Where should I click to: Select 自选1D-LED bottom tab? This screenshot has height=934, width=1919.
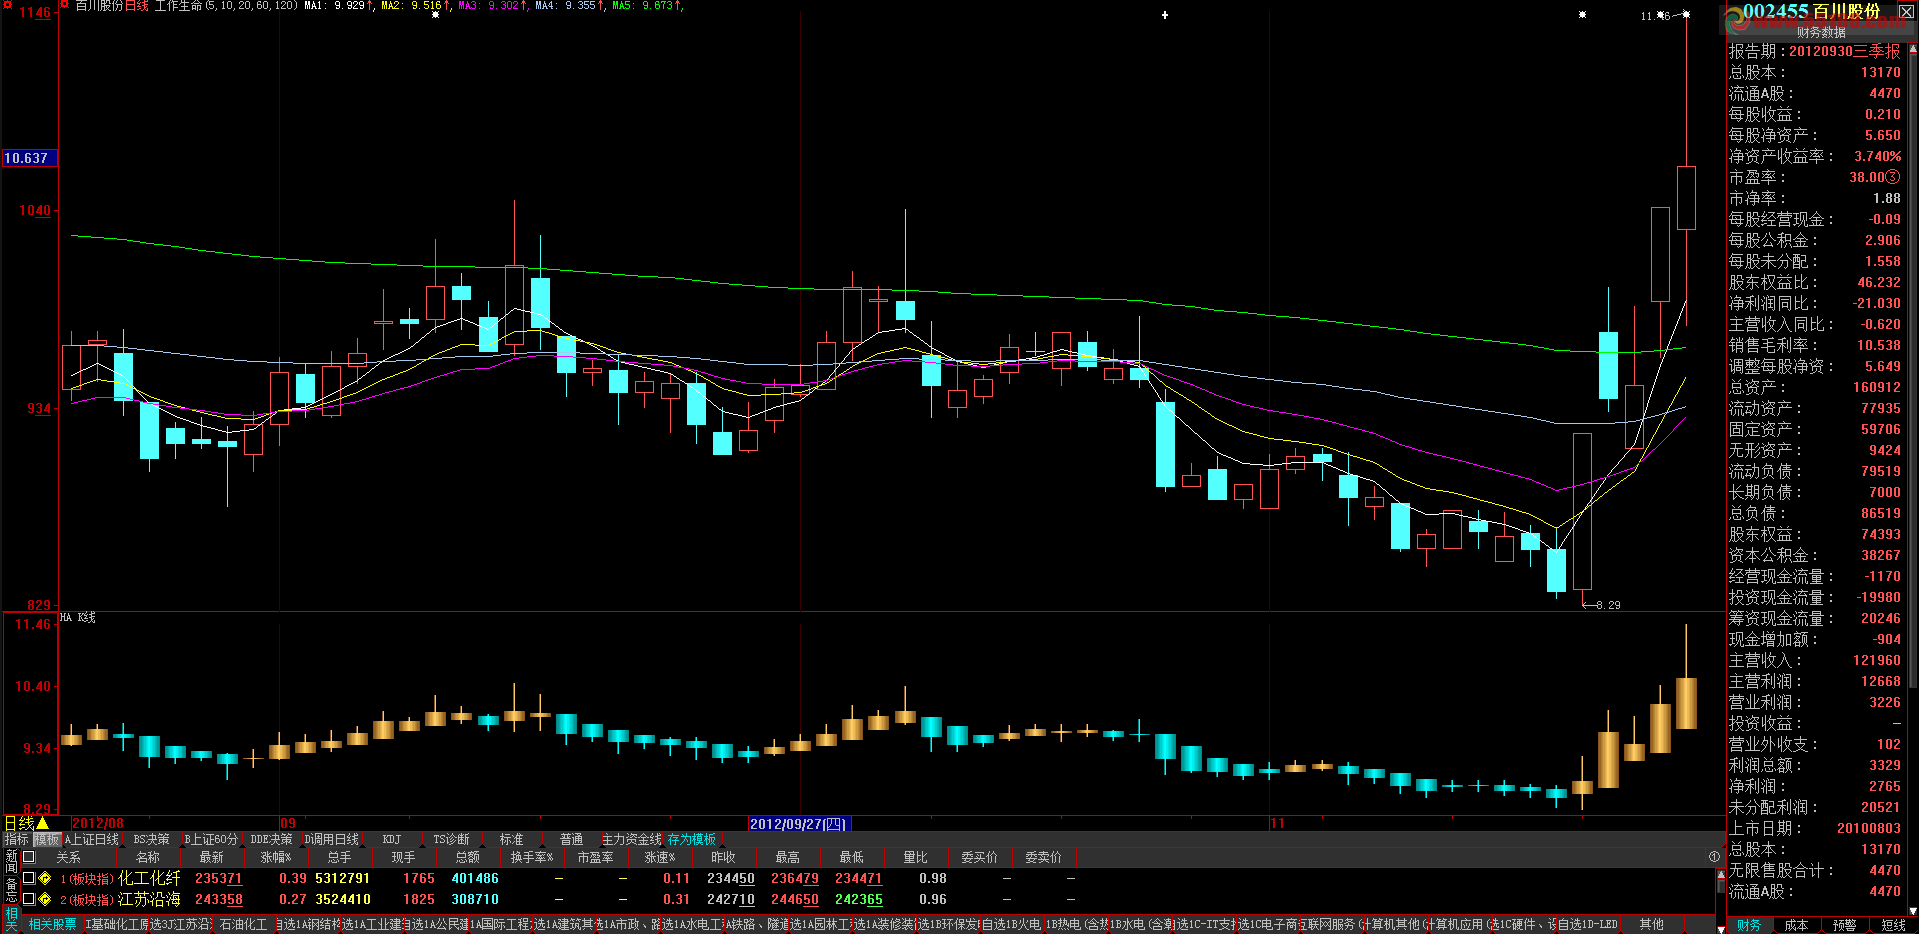(1587, 925)
